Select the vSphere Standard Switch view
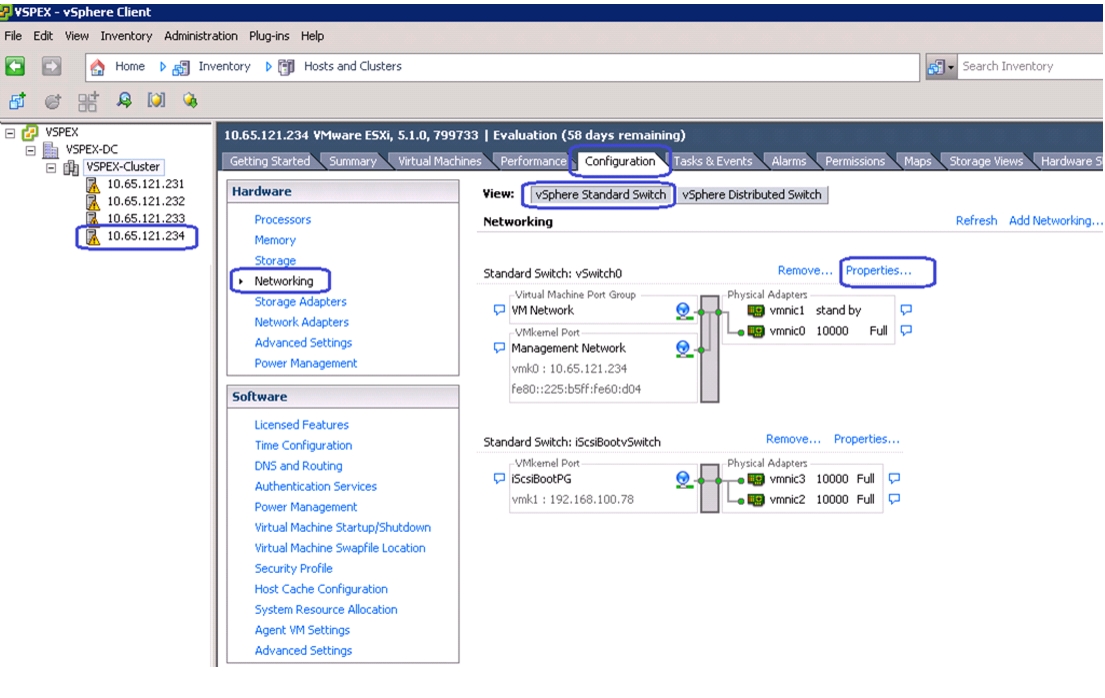The image size is (1105, 698). point(600,195)
